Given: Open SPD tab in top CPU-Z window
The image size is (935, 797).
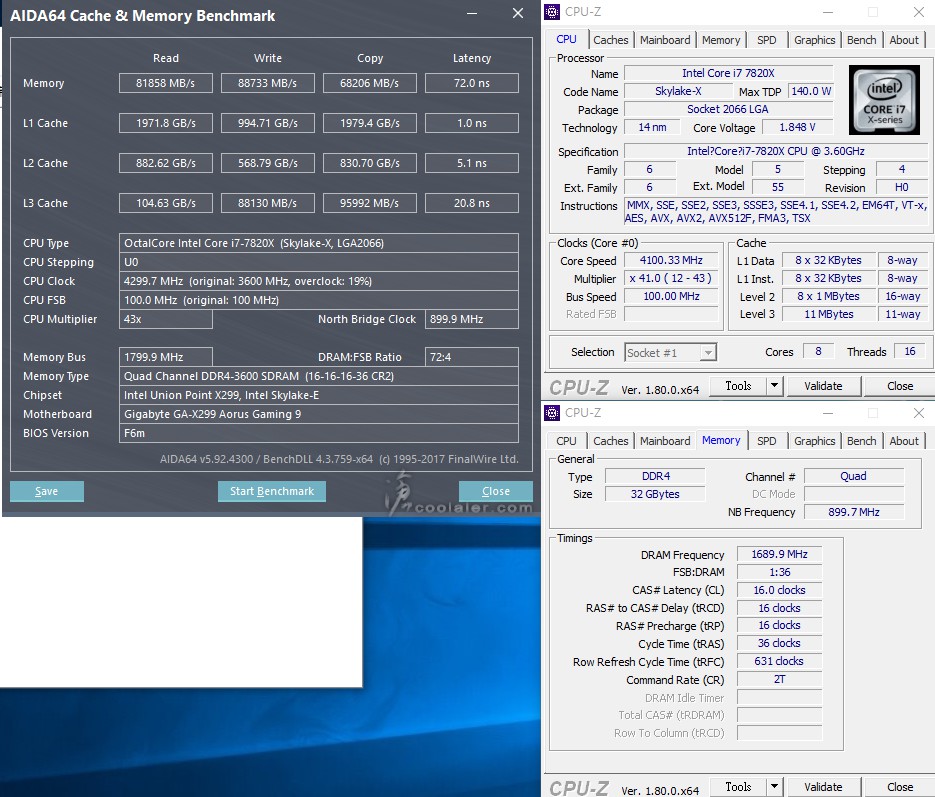Looking at the screenshot, I should pyautogui.click(x=767, y=40).
